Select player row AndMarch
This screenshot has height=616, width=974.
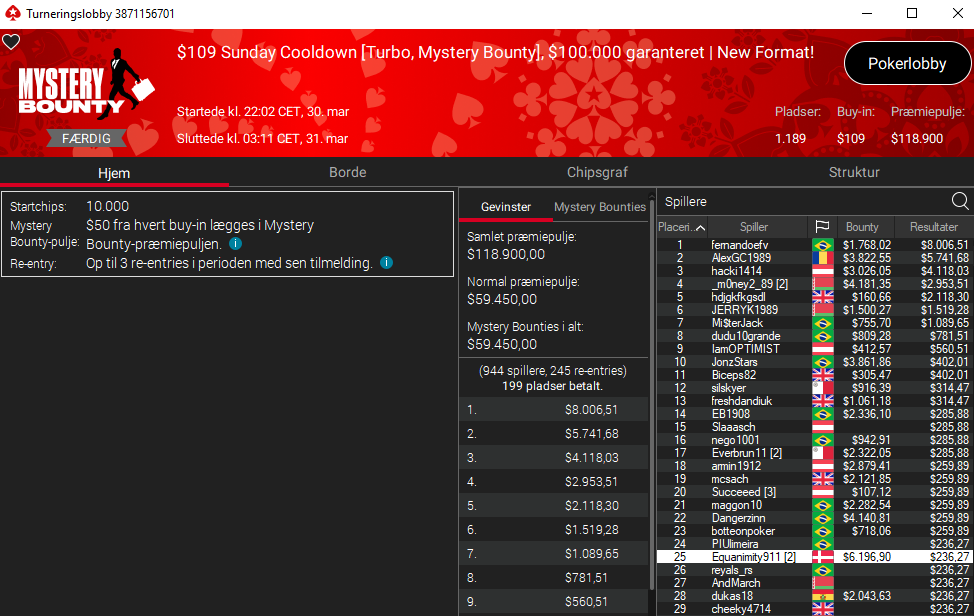pyautogui.click(x=815, y=583)
